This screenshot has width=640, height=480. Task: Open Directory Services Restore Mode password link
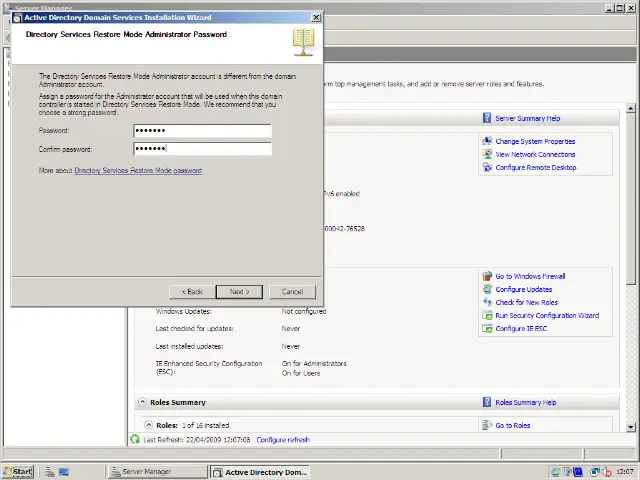pyautogui.click(x=138, y=171)
